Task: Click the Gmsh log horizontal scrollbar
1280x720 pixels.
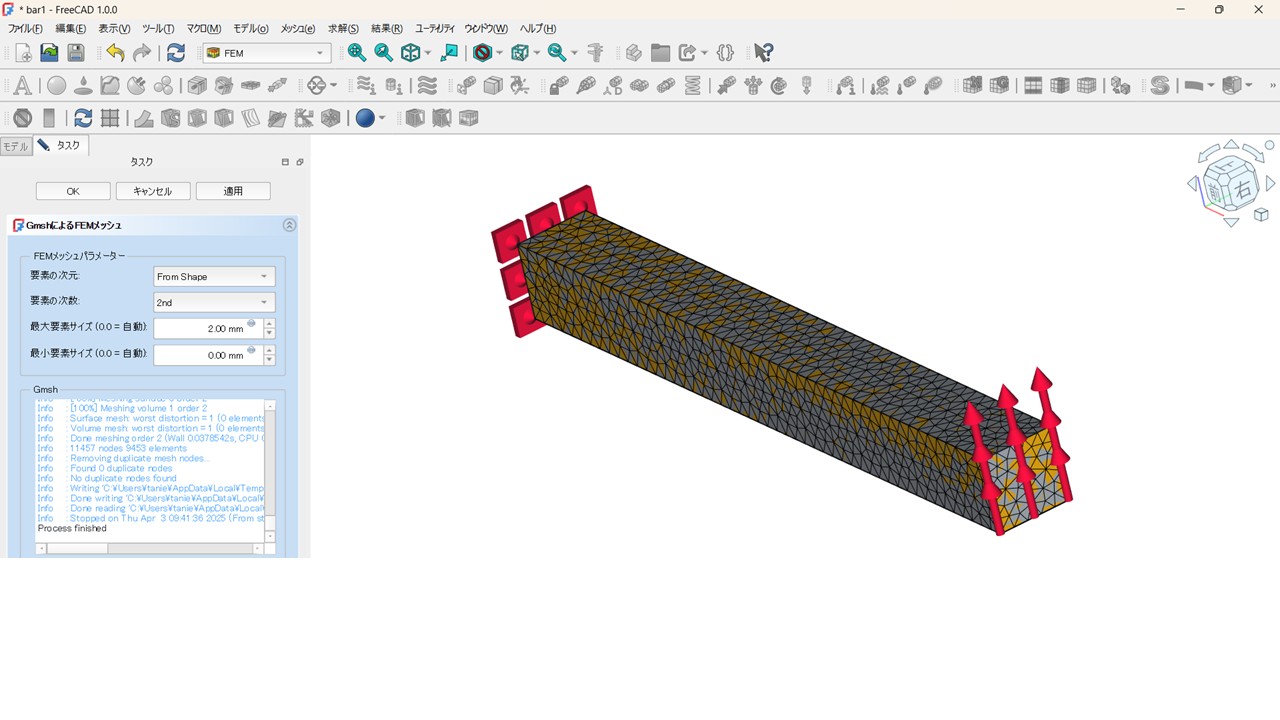Action: click(x=150, y=549)
